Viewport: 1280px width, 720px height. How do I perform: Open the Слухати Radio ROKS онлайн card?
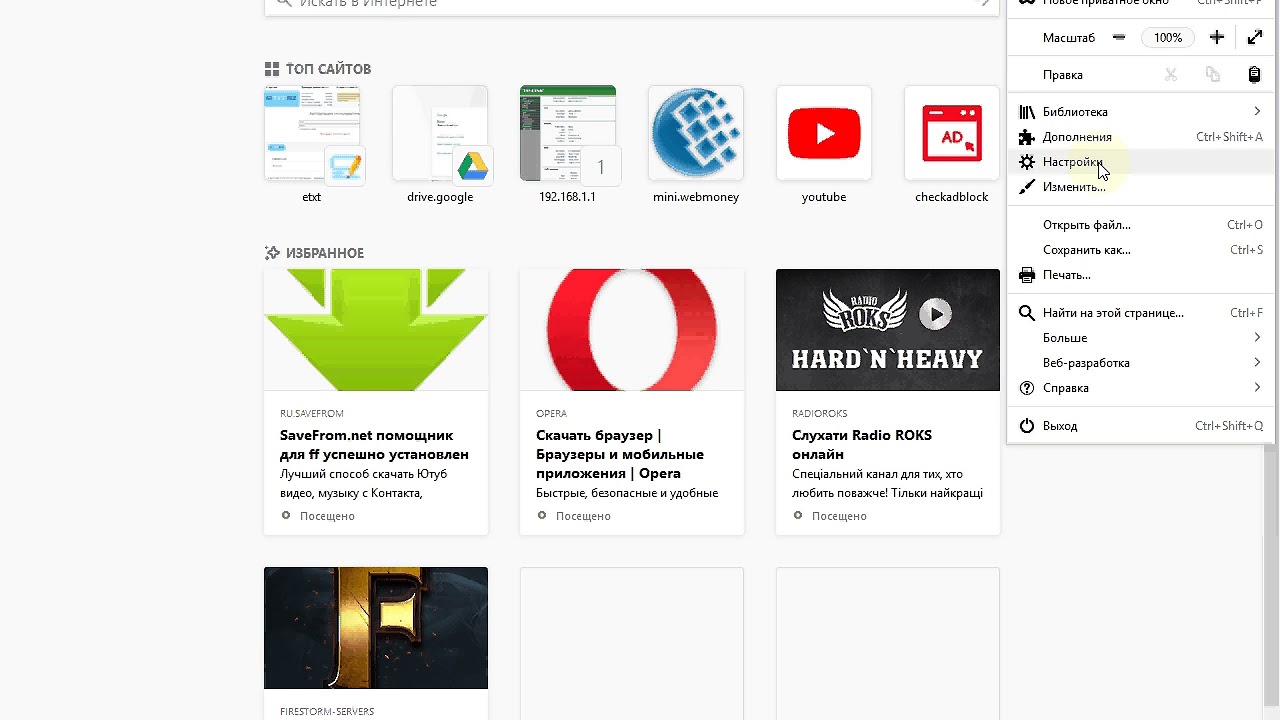pos(888,402)
